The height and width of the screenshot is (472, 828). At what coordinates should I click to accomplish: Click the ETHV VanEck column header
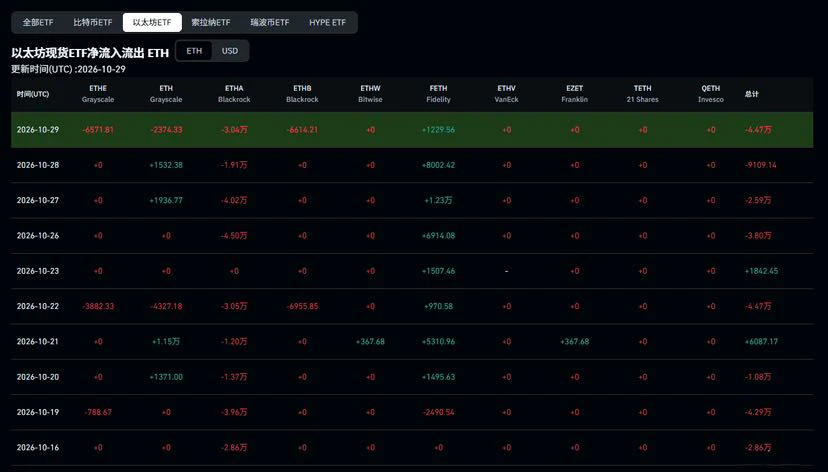pyautogui.click(x=506, y=94)
